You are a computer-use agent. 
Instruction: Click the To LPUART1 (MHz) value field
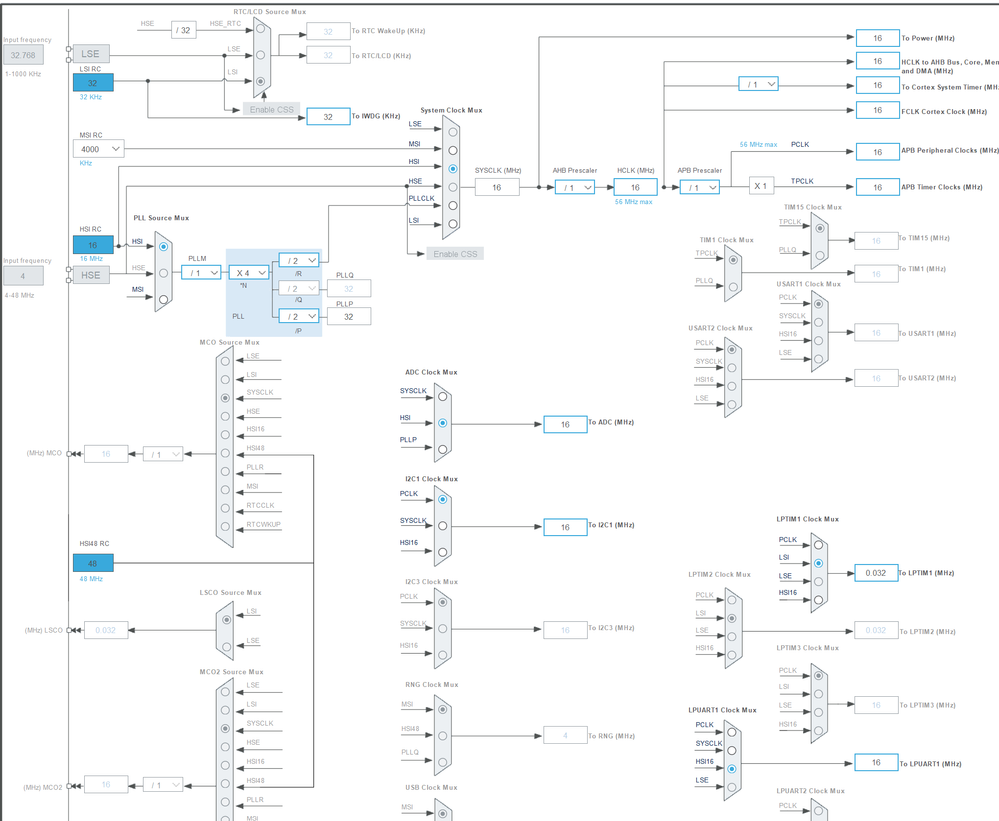(876, 762)
